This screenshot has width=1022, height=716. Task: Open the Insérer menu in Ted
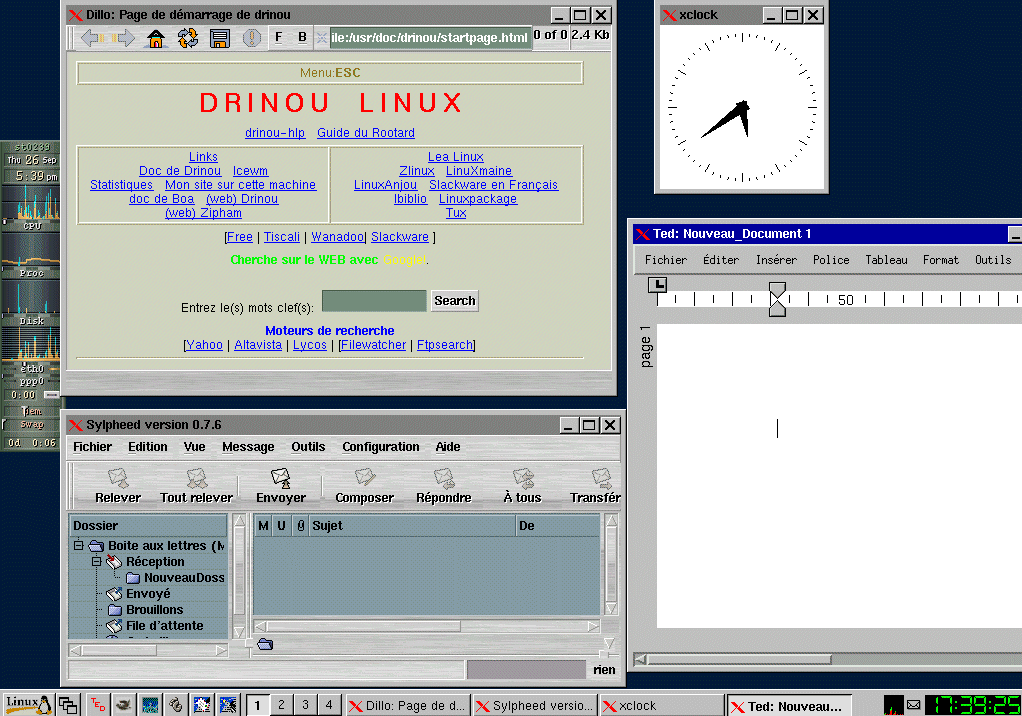(776, 260)
